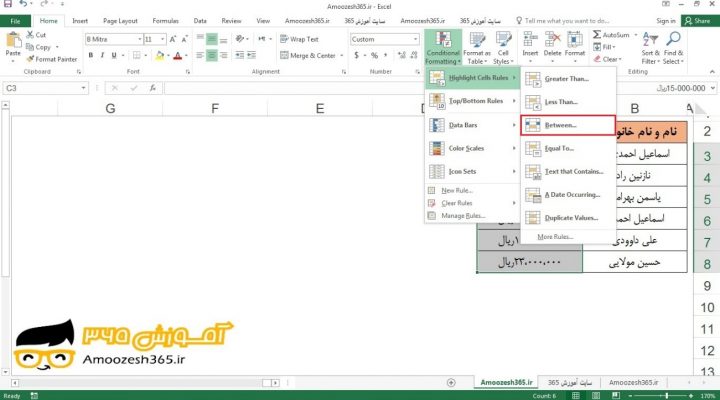Click the Fill Color bucket icon
The width and height of the screenshot is (720, 400).
159,56
